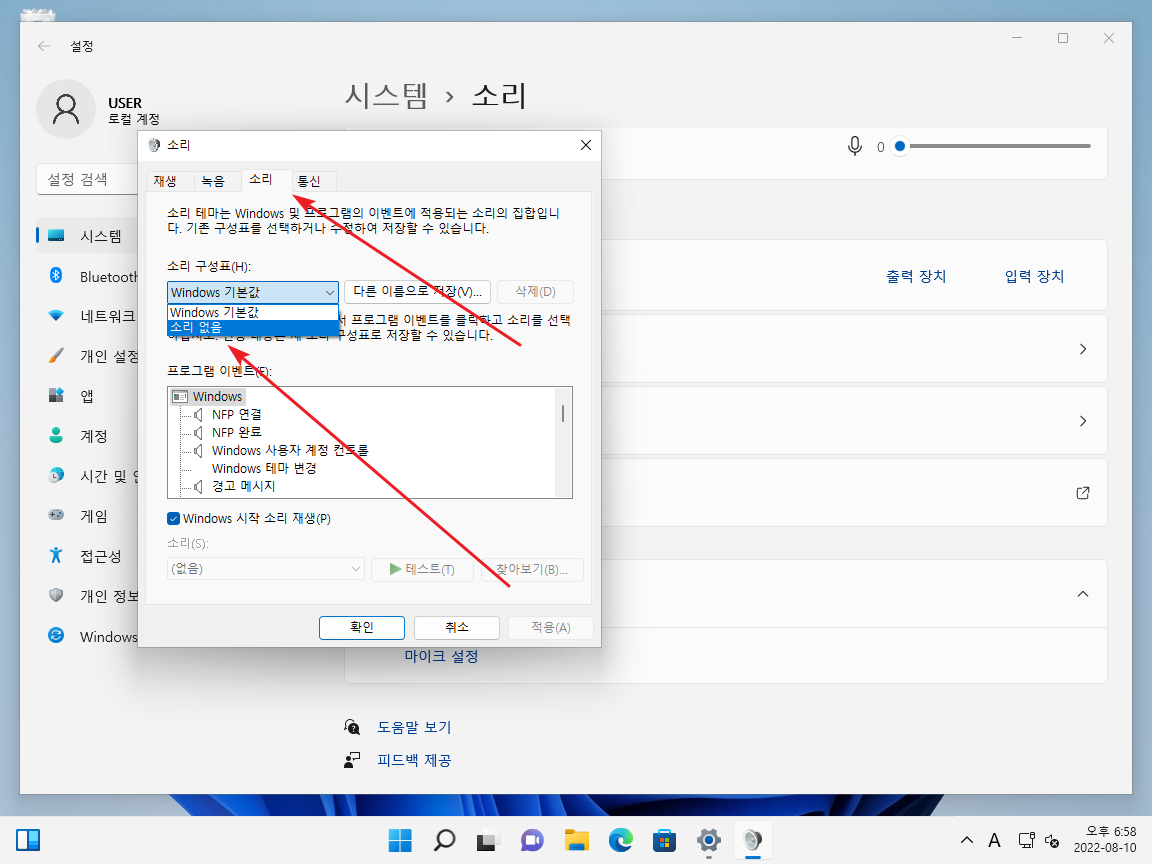Open Microsoft Store from taskbar

pyautogui.click(x=665, y=840)
